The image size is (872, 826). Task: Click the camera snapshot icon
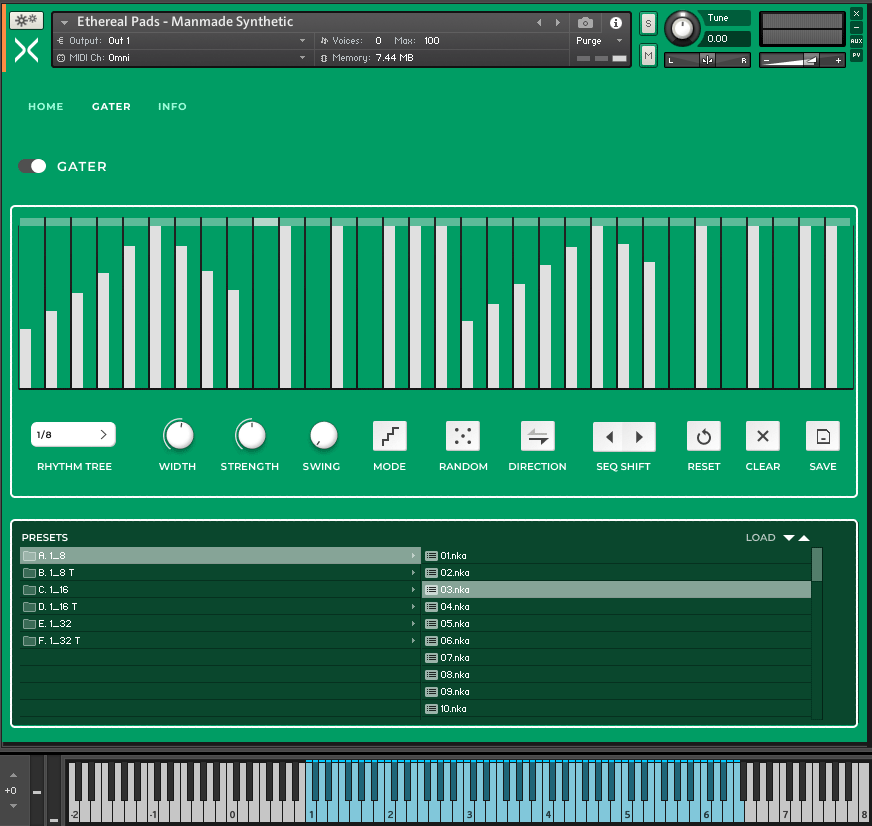point(585,23)
